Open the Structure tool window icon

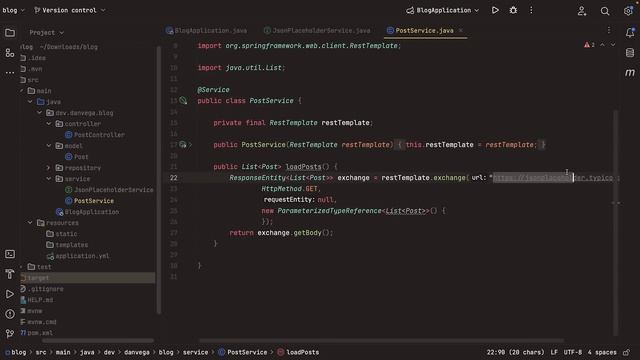(10, 53)
